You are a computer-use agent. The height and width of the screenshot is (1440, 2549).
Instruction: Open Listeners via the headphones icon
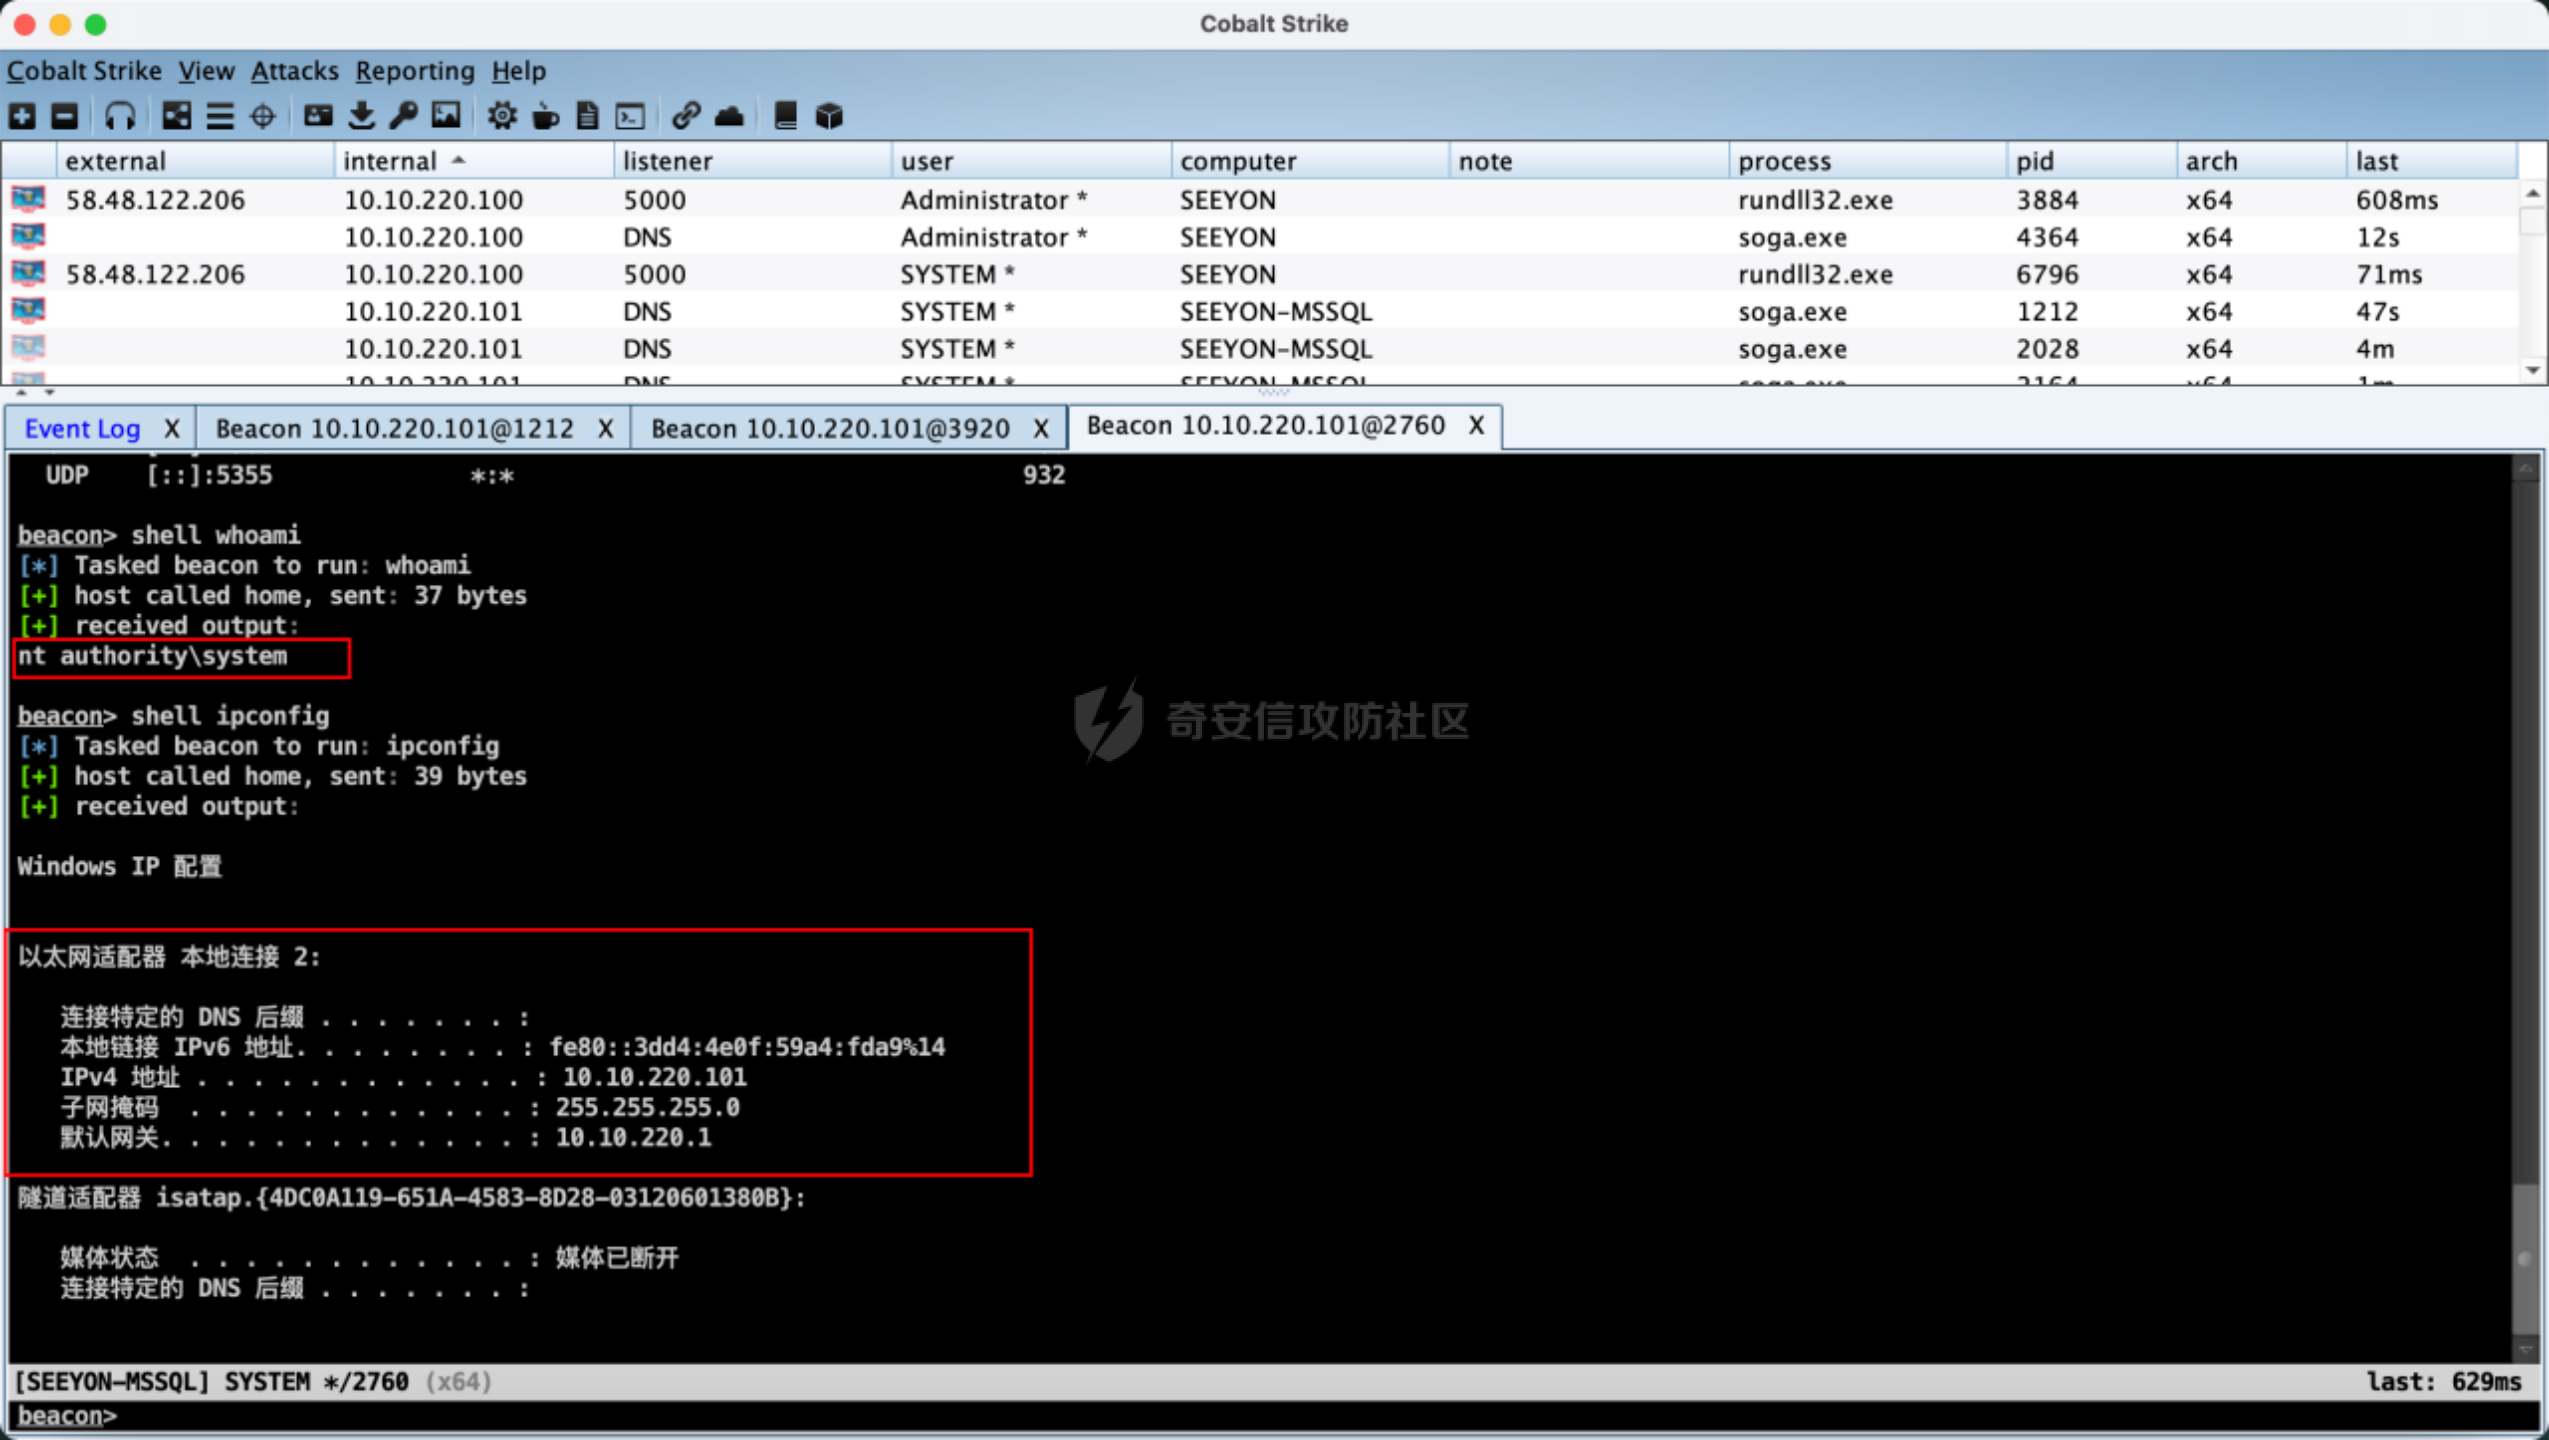click(120, 116)
